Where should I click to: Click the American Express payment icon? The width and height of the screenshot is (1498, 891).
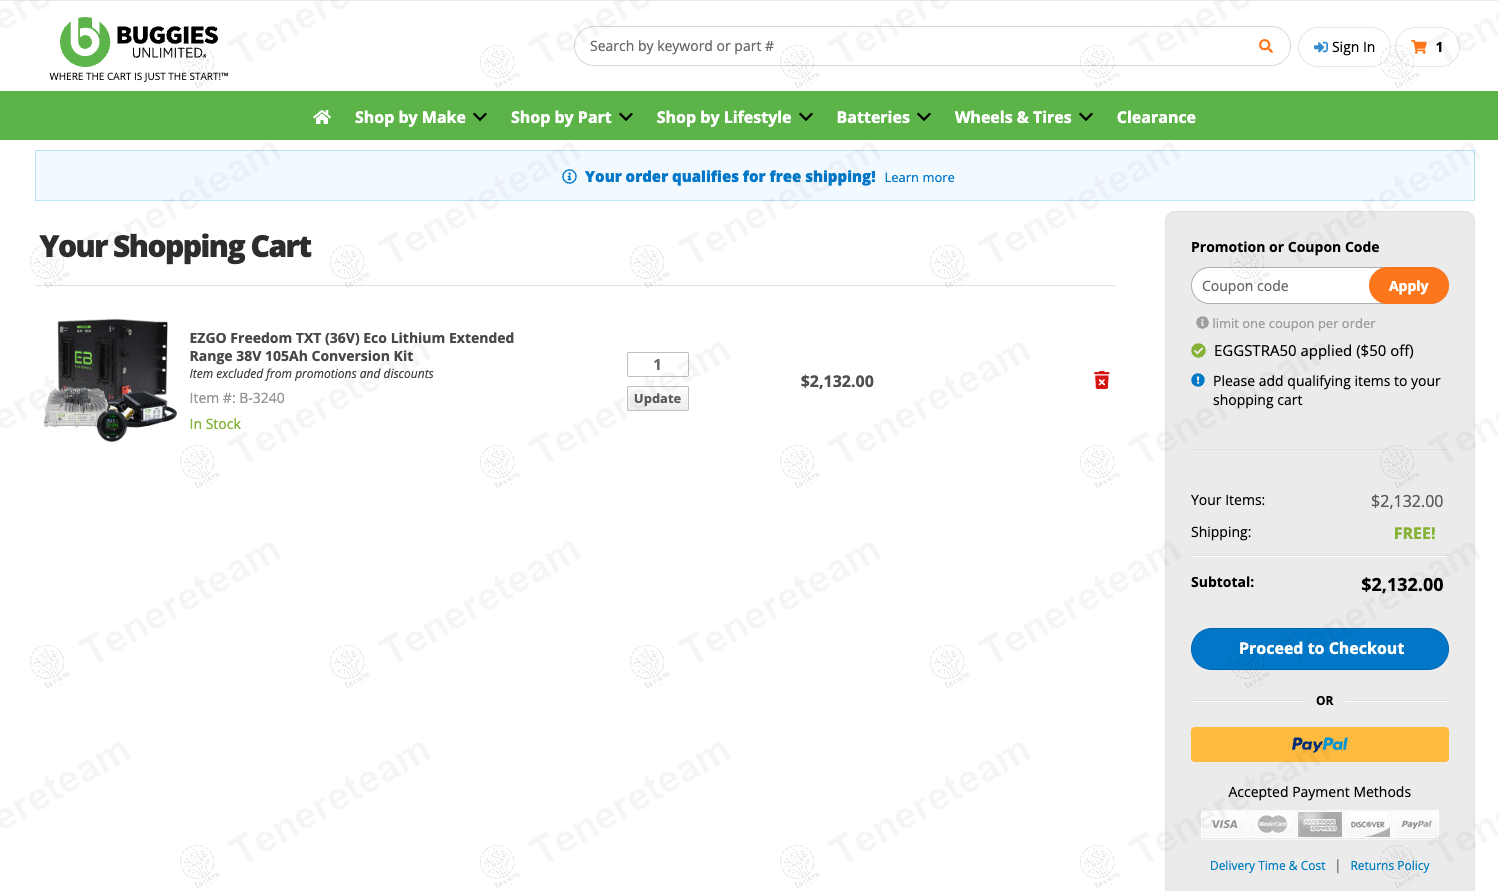tap(1320, 824)
